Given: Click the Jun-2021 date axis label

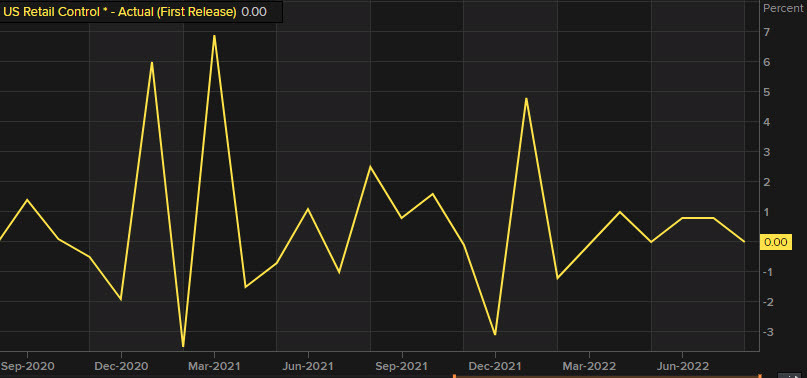Looking at the screenshot, I should click(308, 367).
